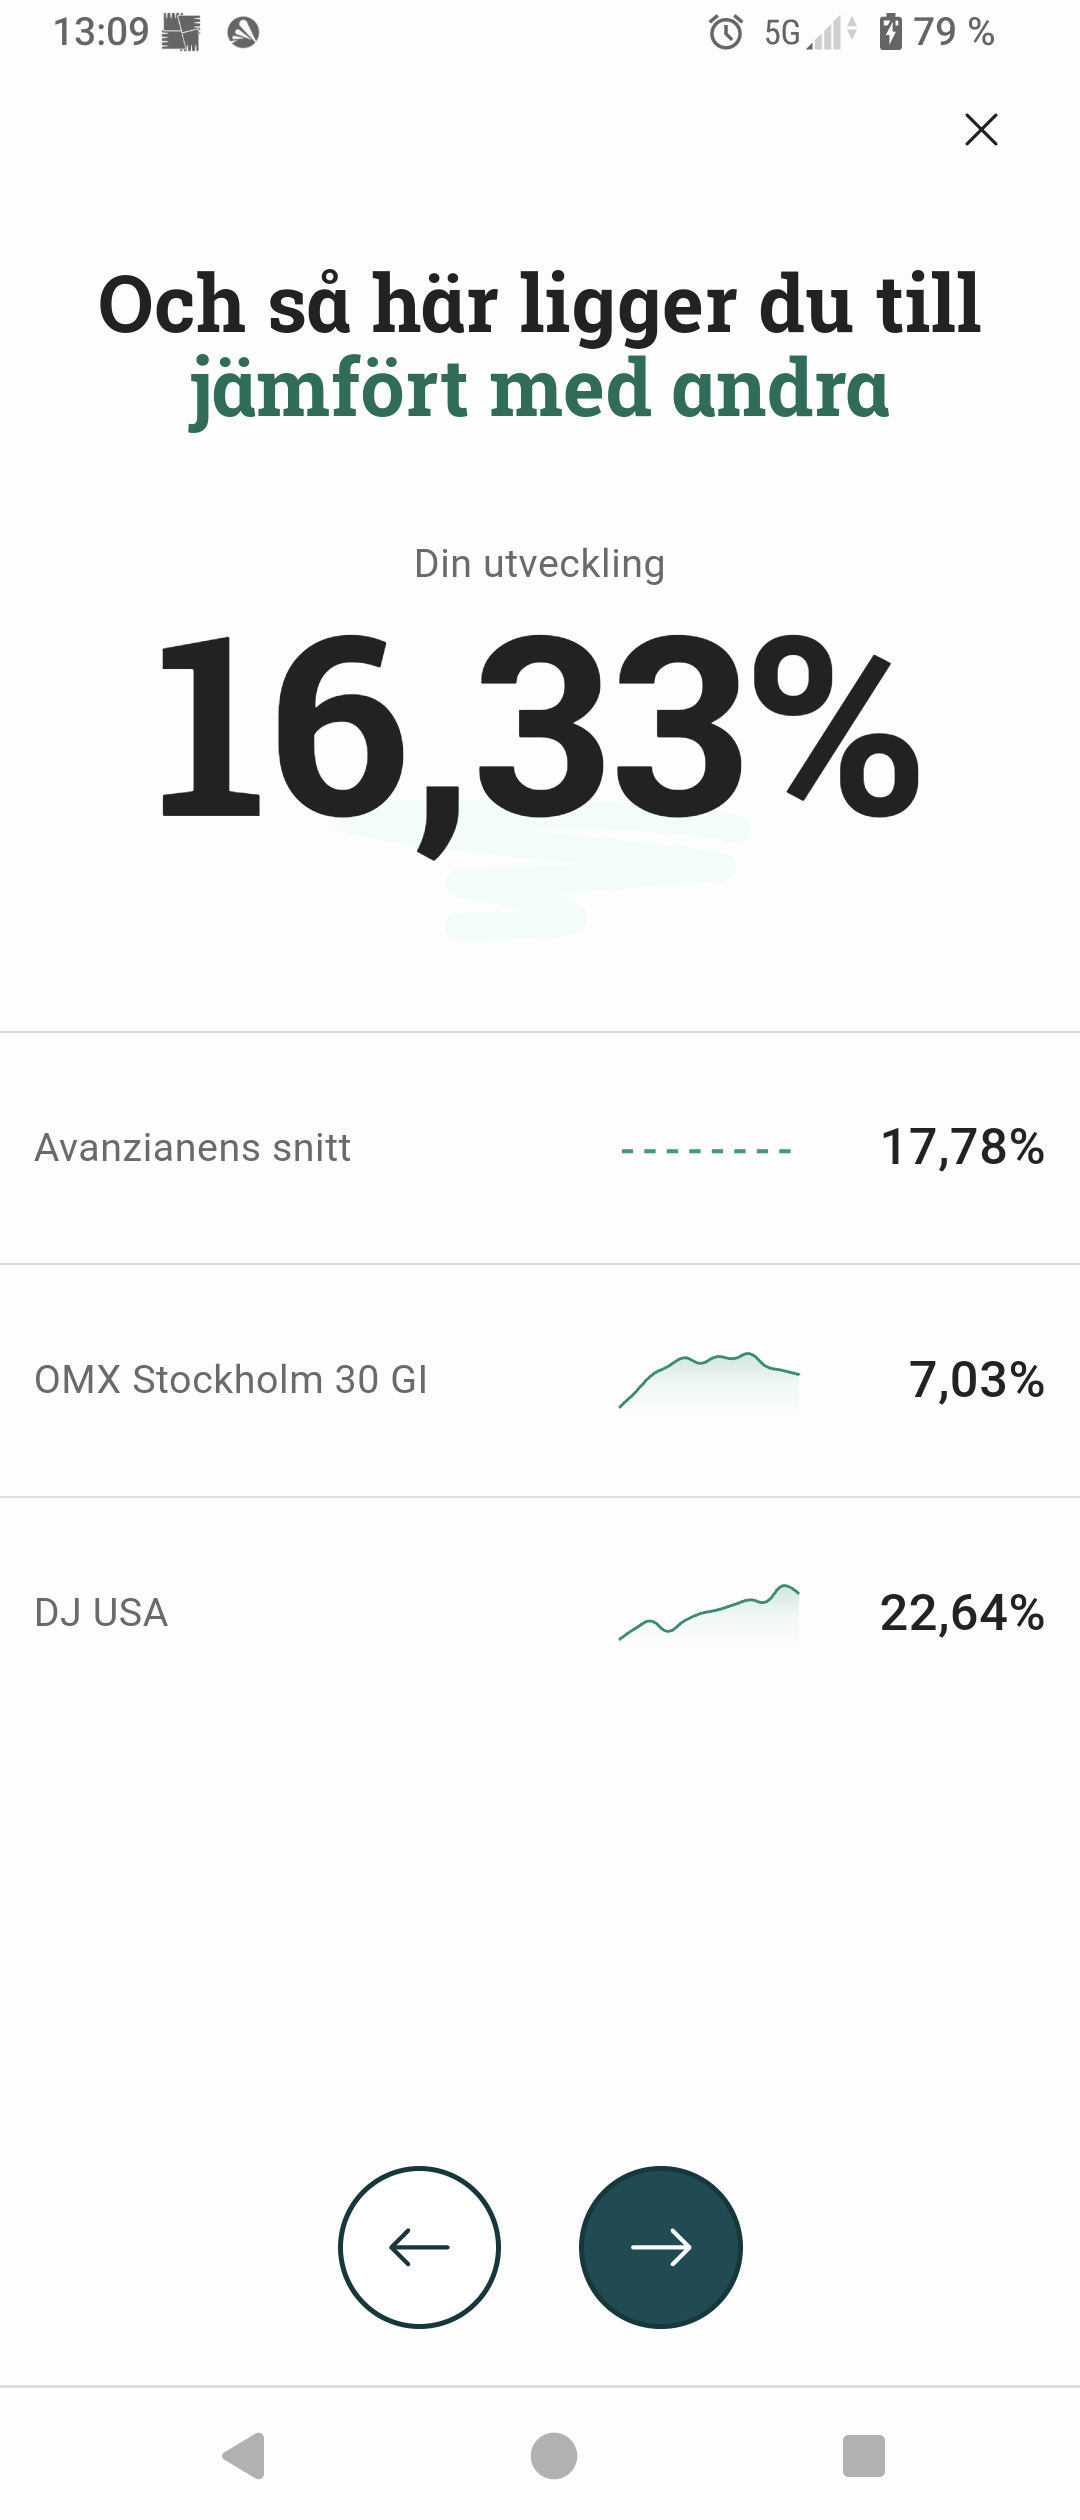Tap the 17,78% average value
Viewport: 1080px width, 2520px height.
coord(962,1147)
